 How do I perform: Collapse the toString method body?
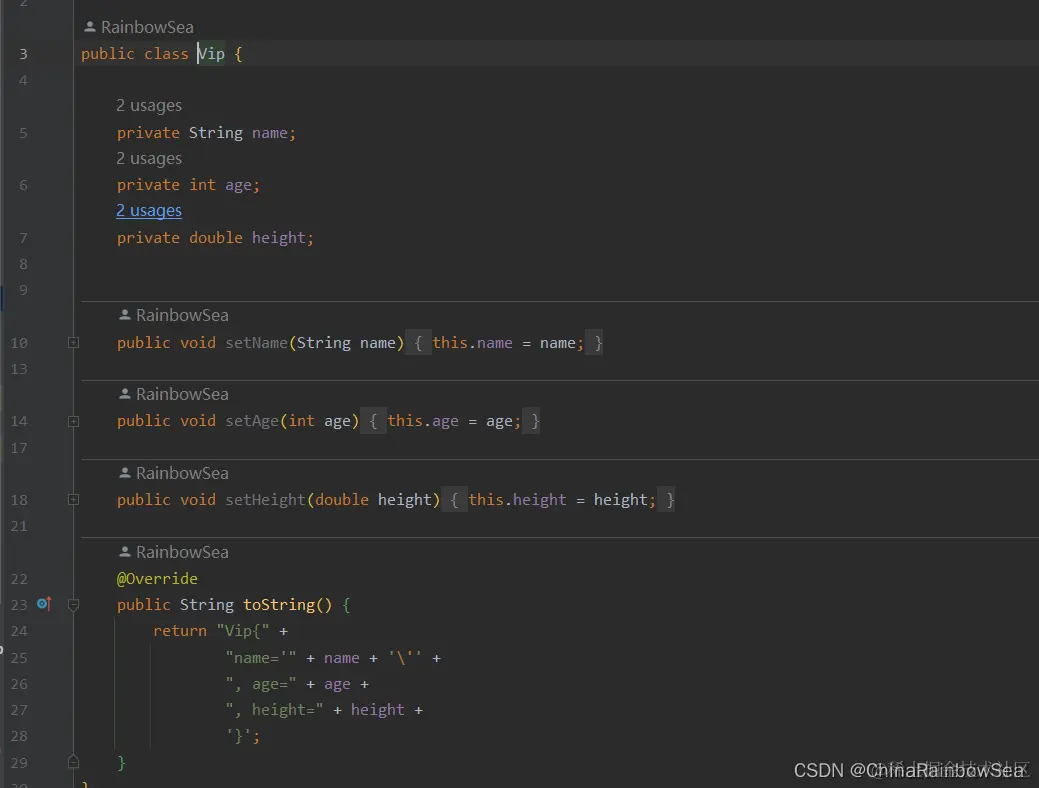(74, 604)
